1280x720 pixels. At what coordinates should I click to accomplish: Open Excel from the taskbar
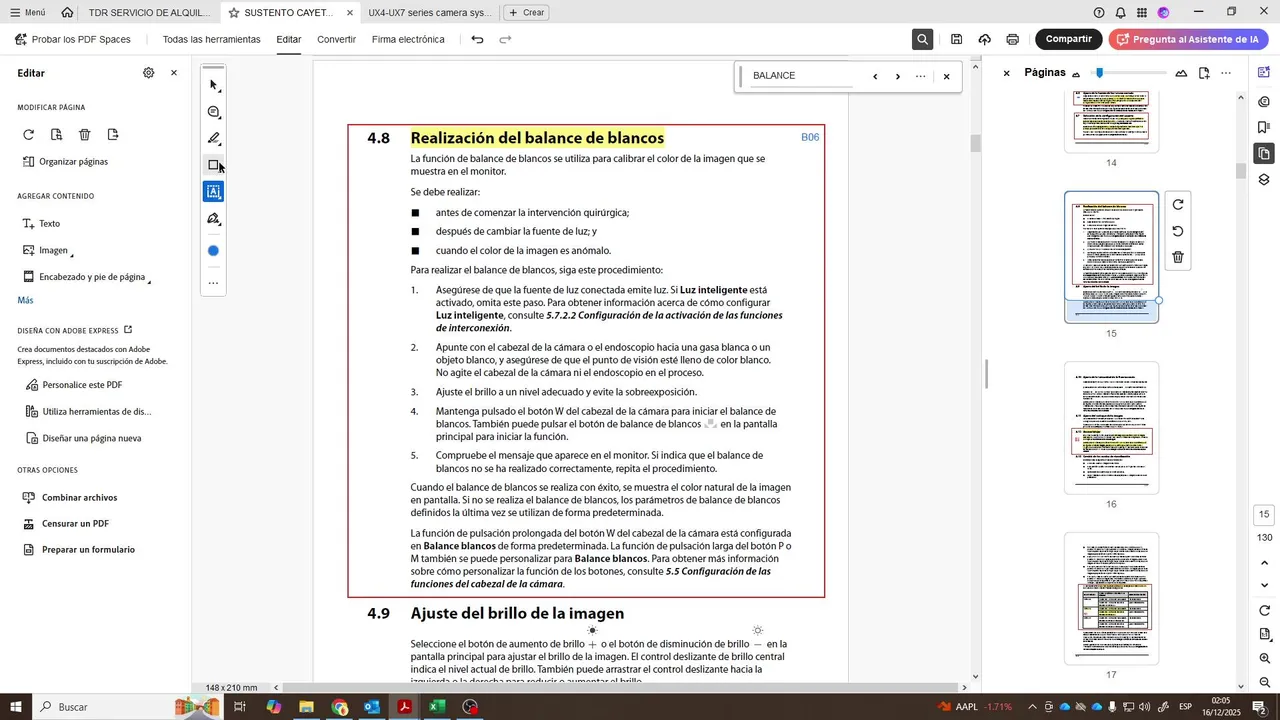tap(437, 707)
